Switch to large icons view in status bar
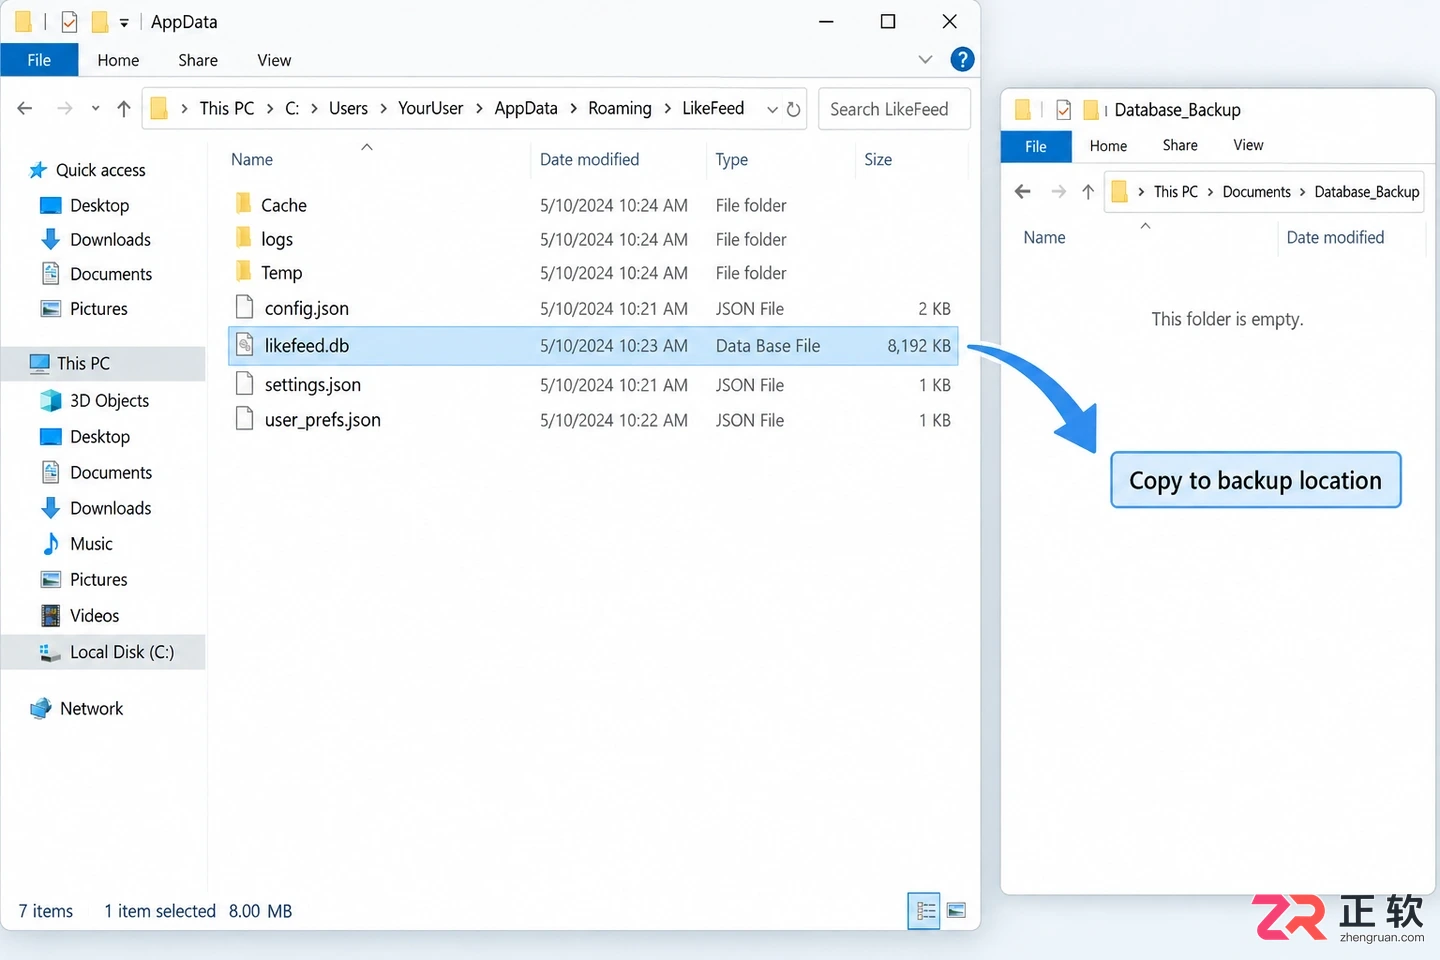The image size is (1440, 960). point(956,911)
